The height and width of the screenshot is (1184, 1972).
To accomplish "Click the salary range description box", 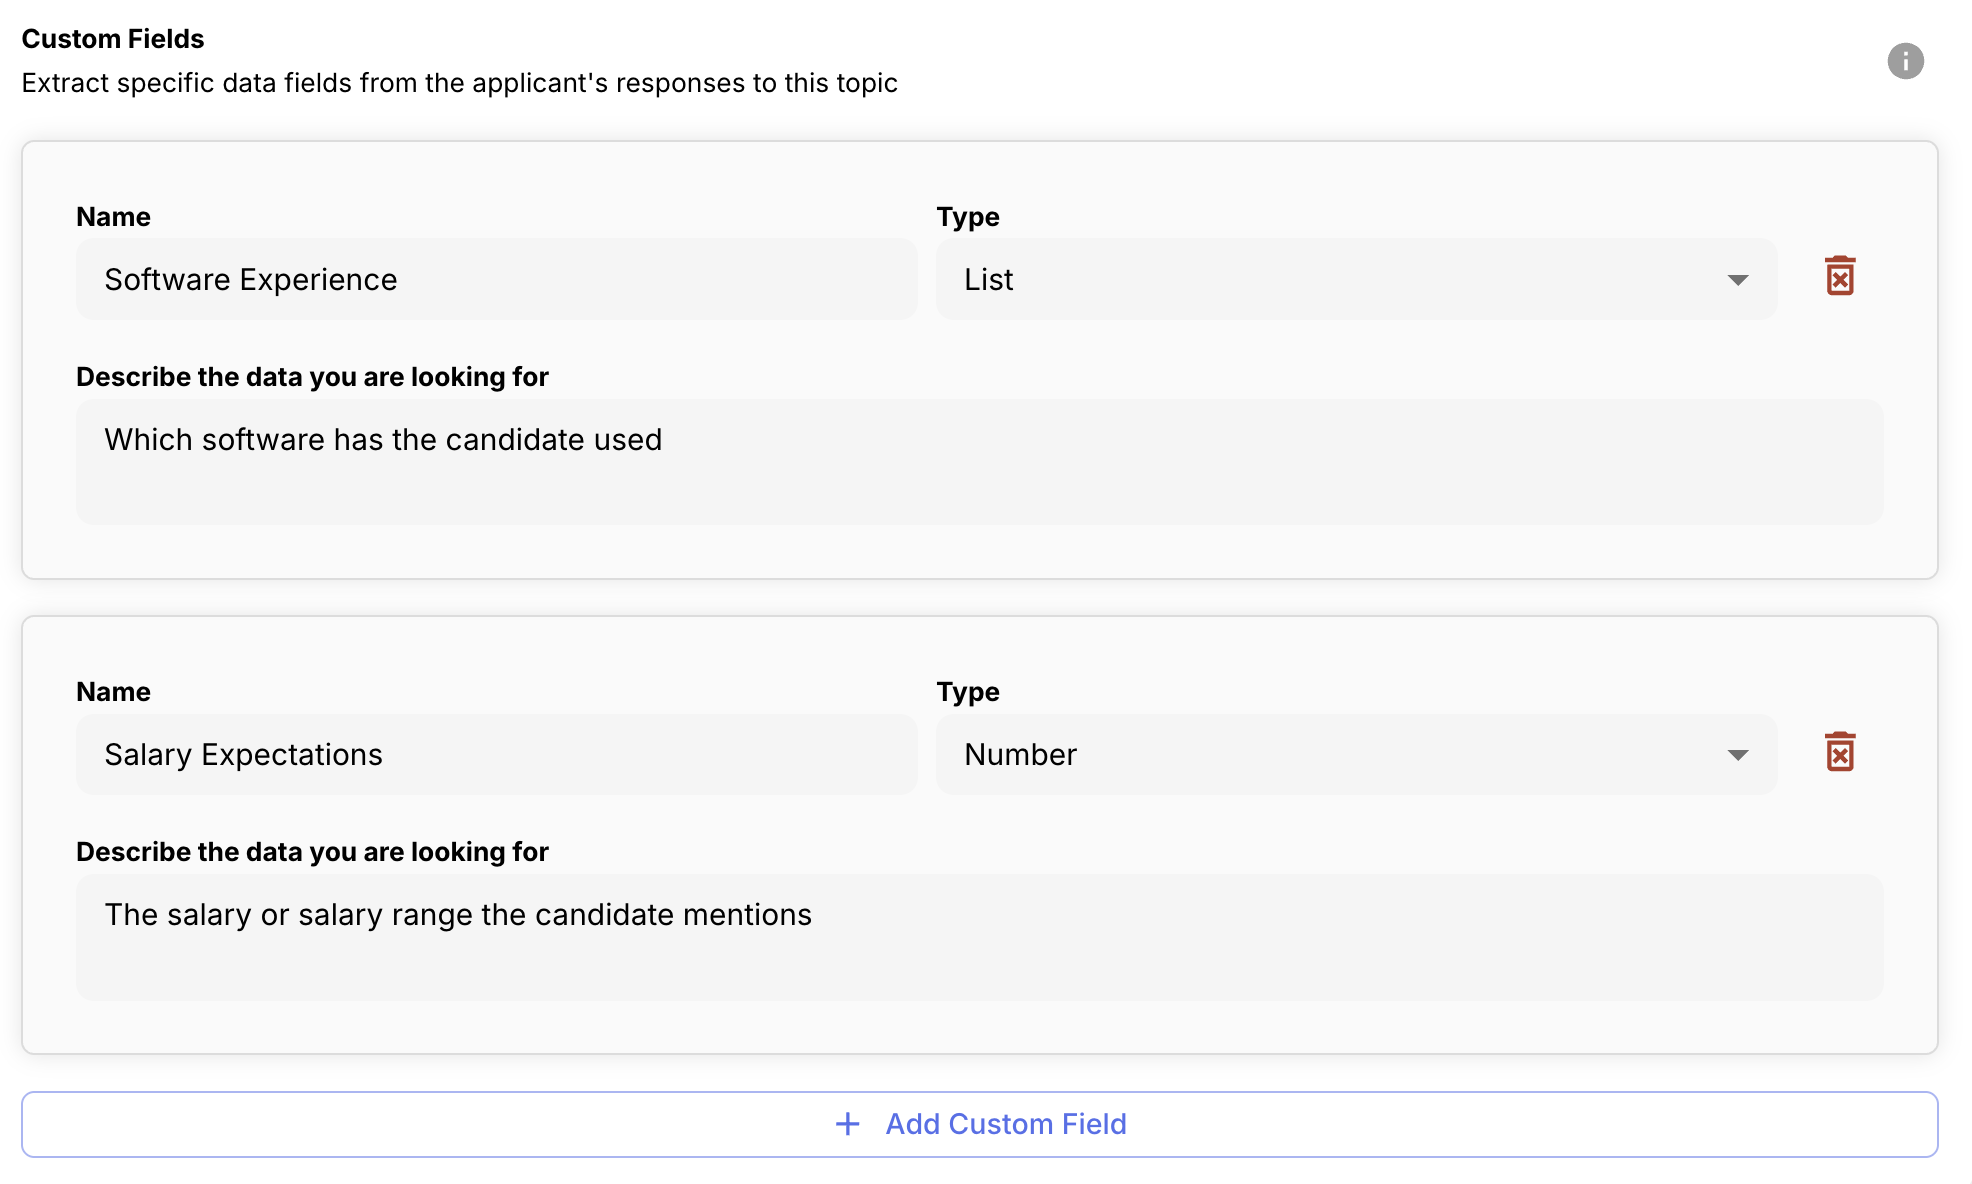I will tap(979, 937).
